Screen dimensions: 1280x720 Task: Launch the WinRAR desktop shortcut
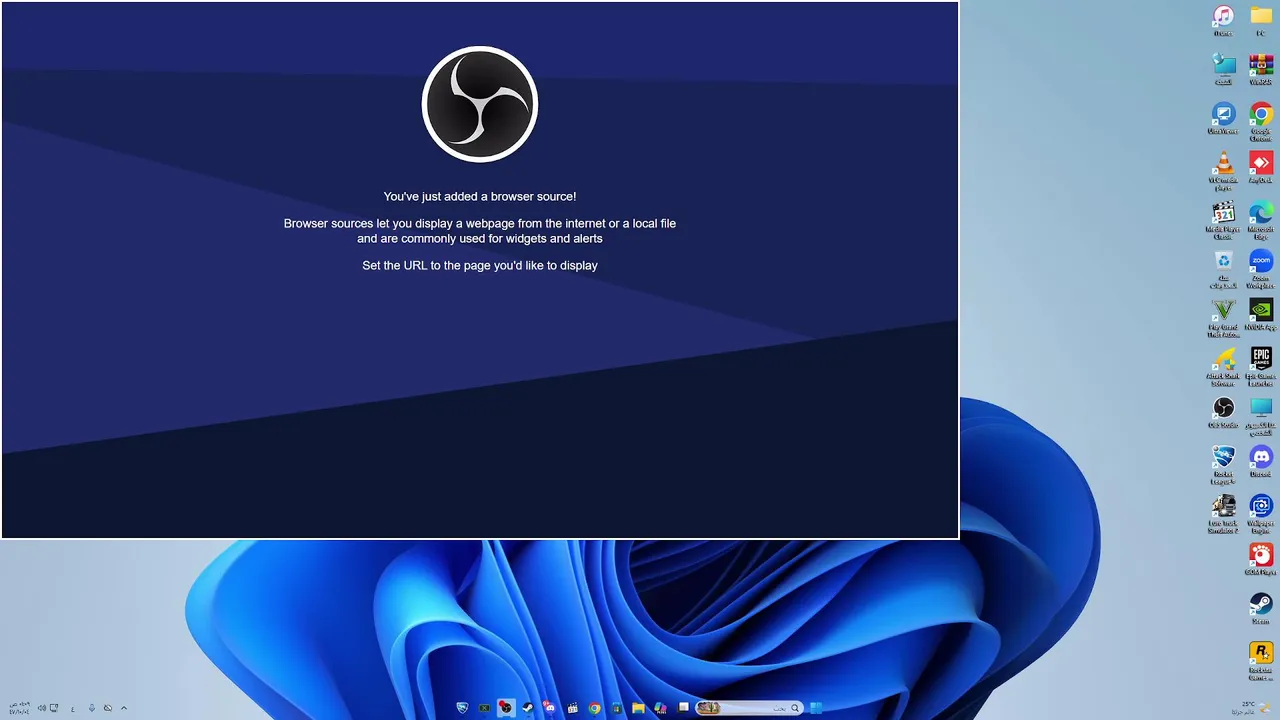(x=1261, y=69)
